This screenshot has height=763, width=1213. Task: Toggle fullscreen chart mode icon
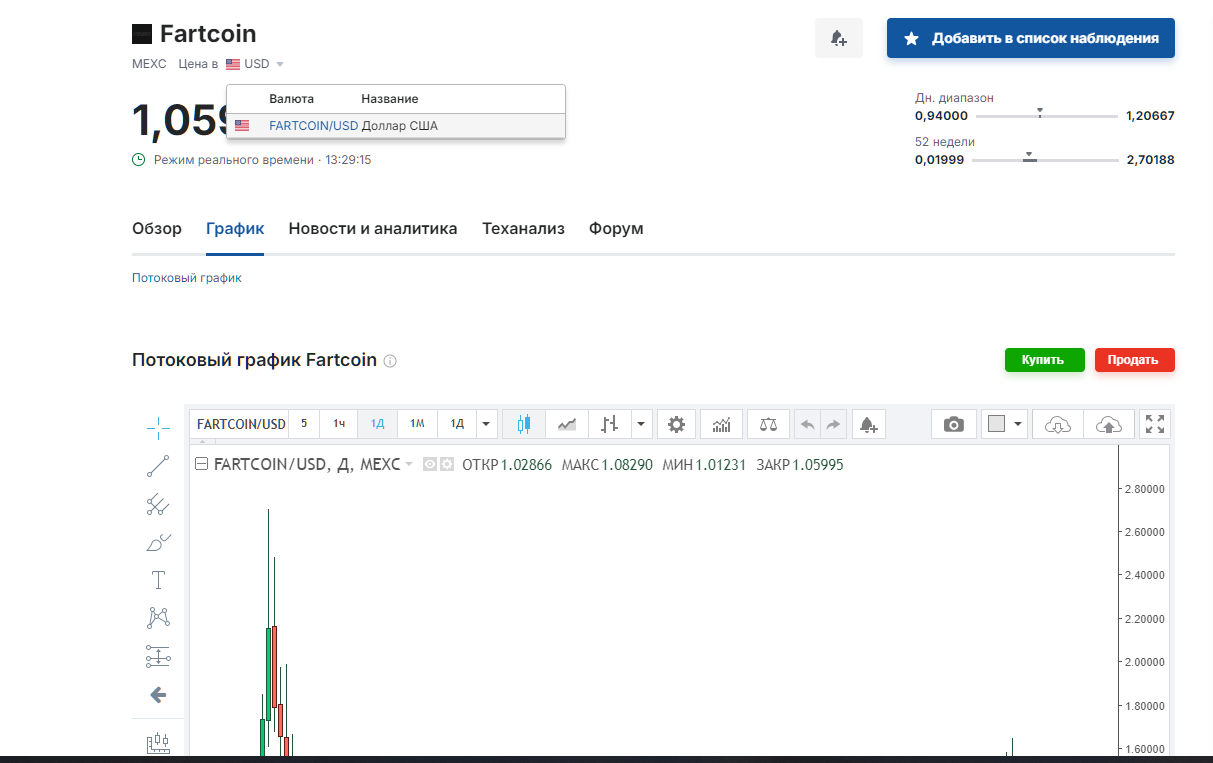tap(1155, 424)
